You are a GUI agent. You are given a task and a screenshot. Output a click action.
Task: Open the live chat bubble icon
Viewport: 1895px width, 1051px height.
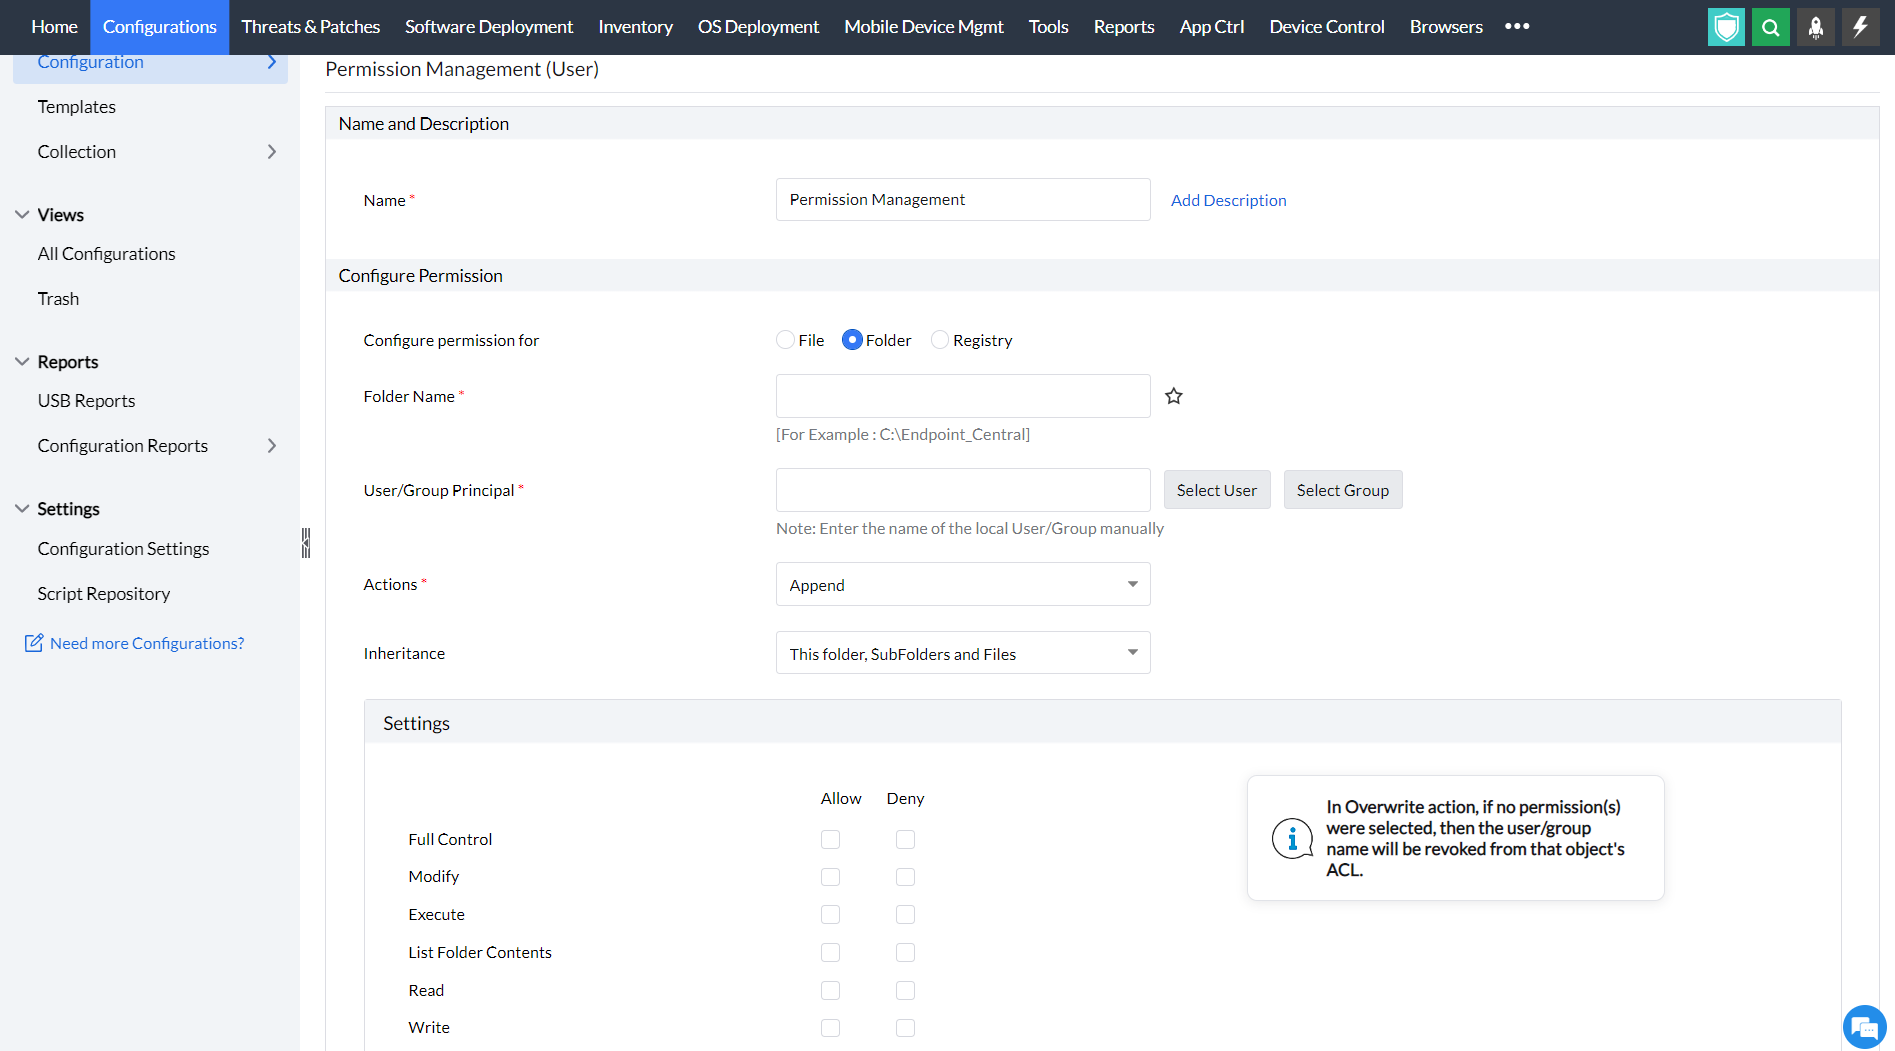[x=1864, y=1026]
